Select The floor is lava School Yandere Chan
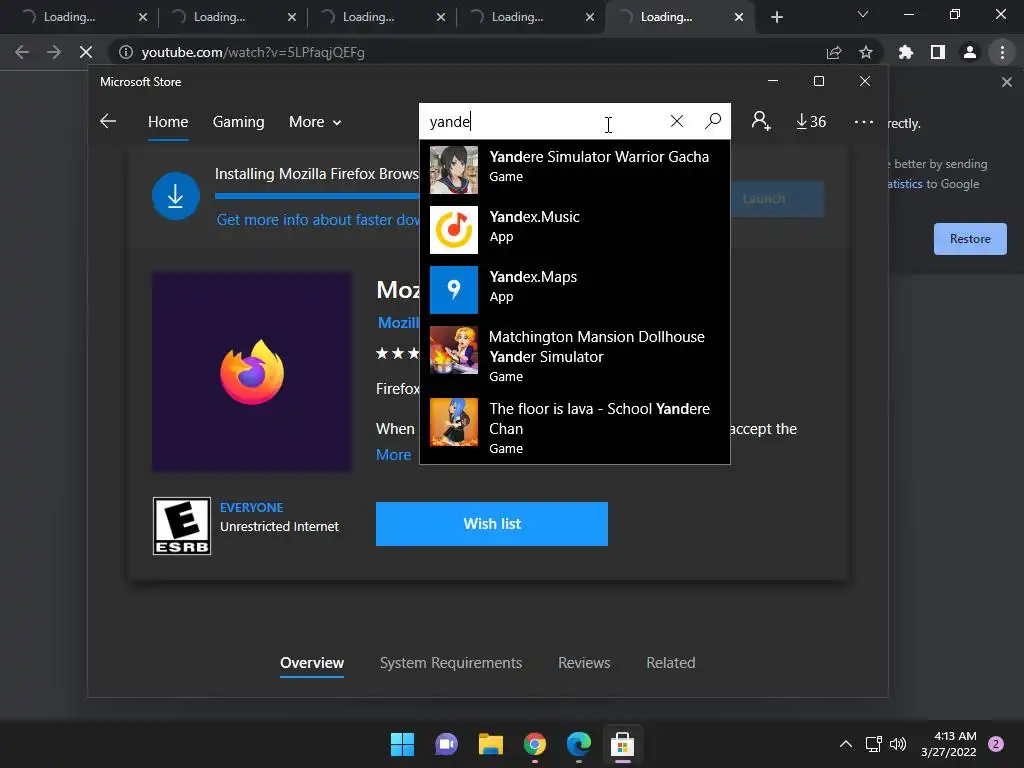The height and width of the screenshot is (768, 1024). (575, 428)
